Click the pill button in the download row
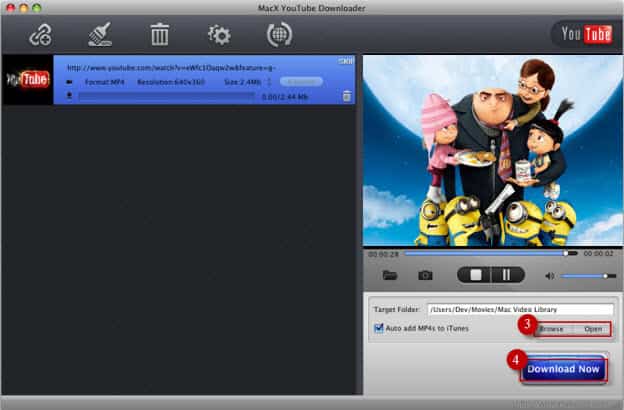 click(x=301, y=82)
